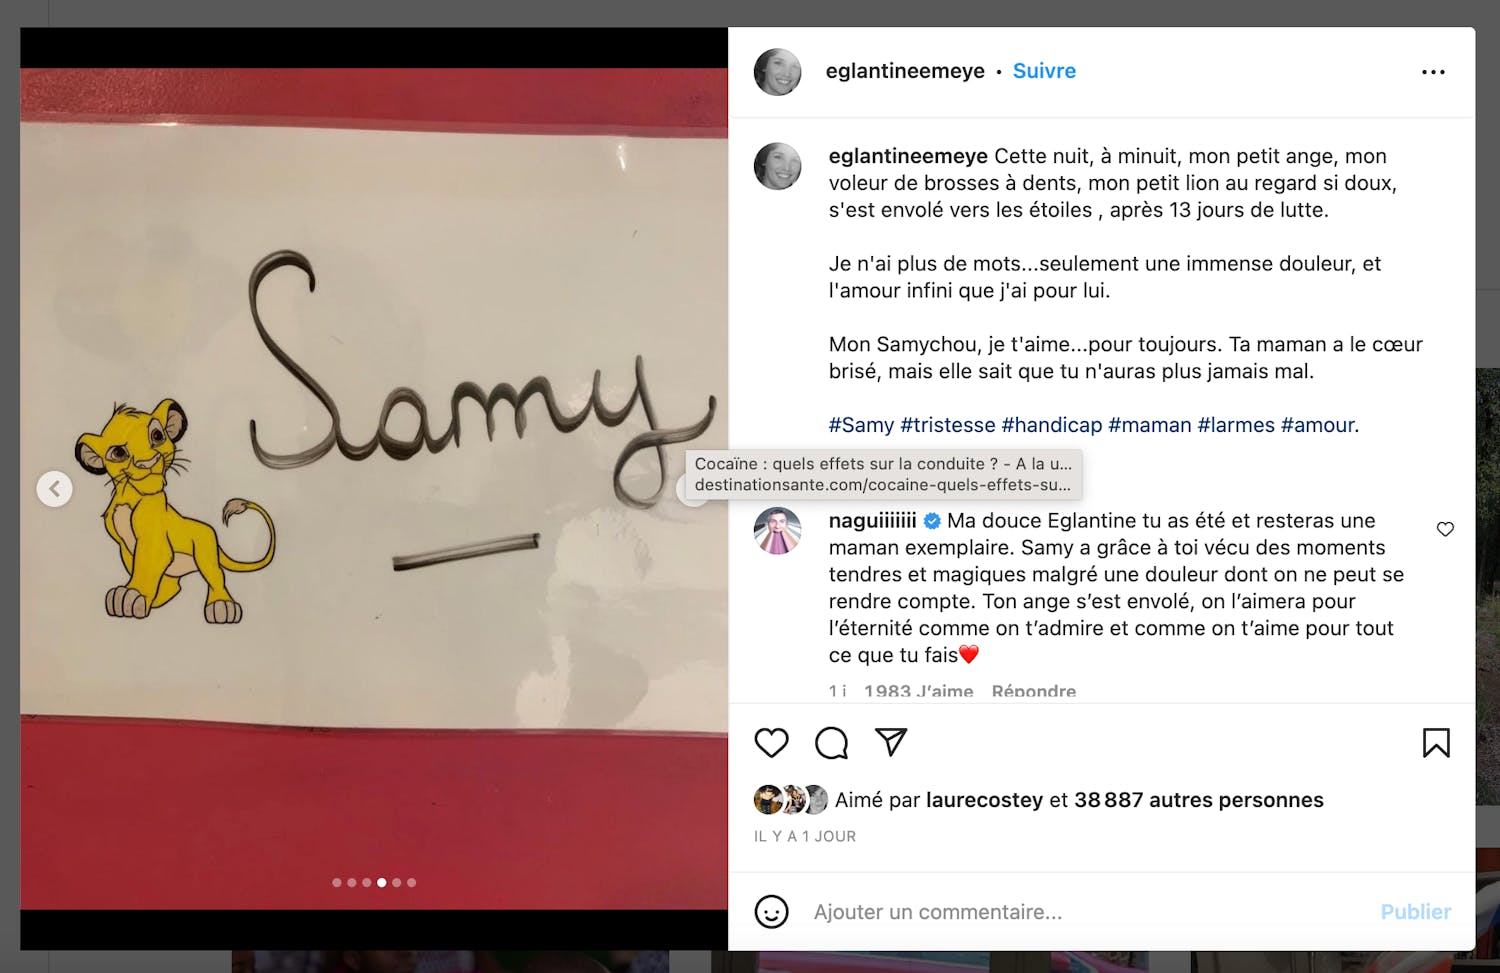This screenshot has height=973, width=1500.
Task: Go to previous photo in carousel
Action: click(55, 489)
